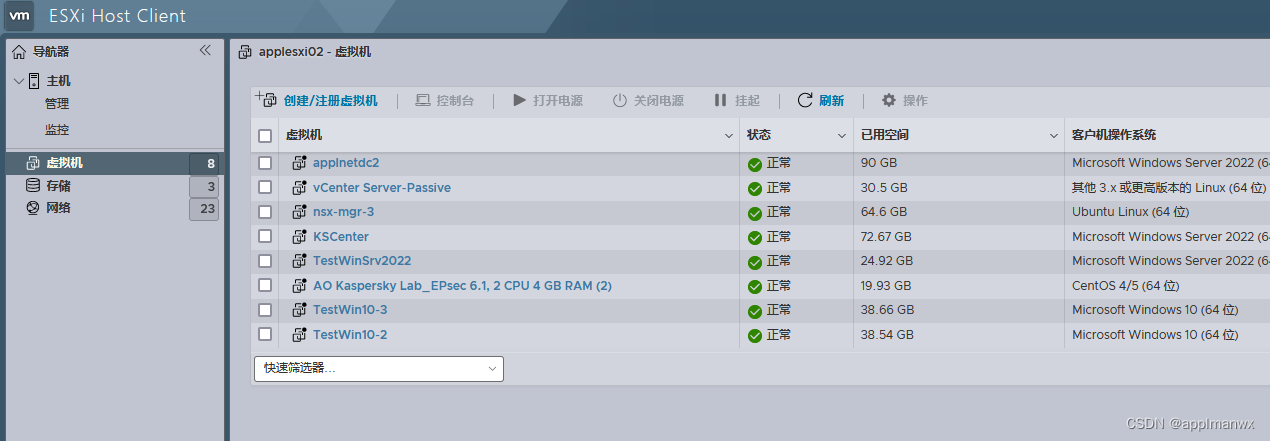This screenshot has height=441, width=1270.
Task: Click the VM icon of TestWin10-2
Action: pos(299,335)
